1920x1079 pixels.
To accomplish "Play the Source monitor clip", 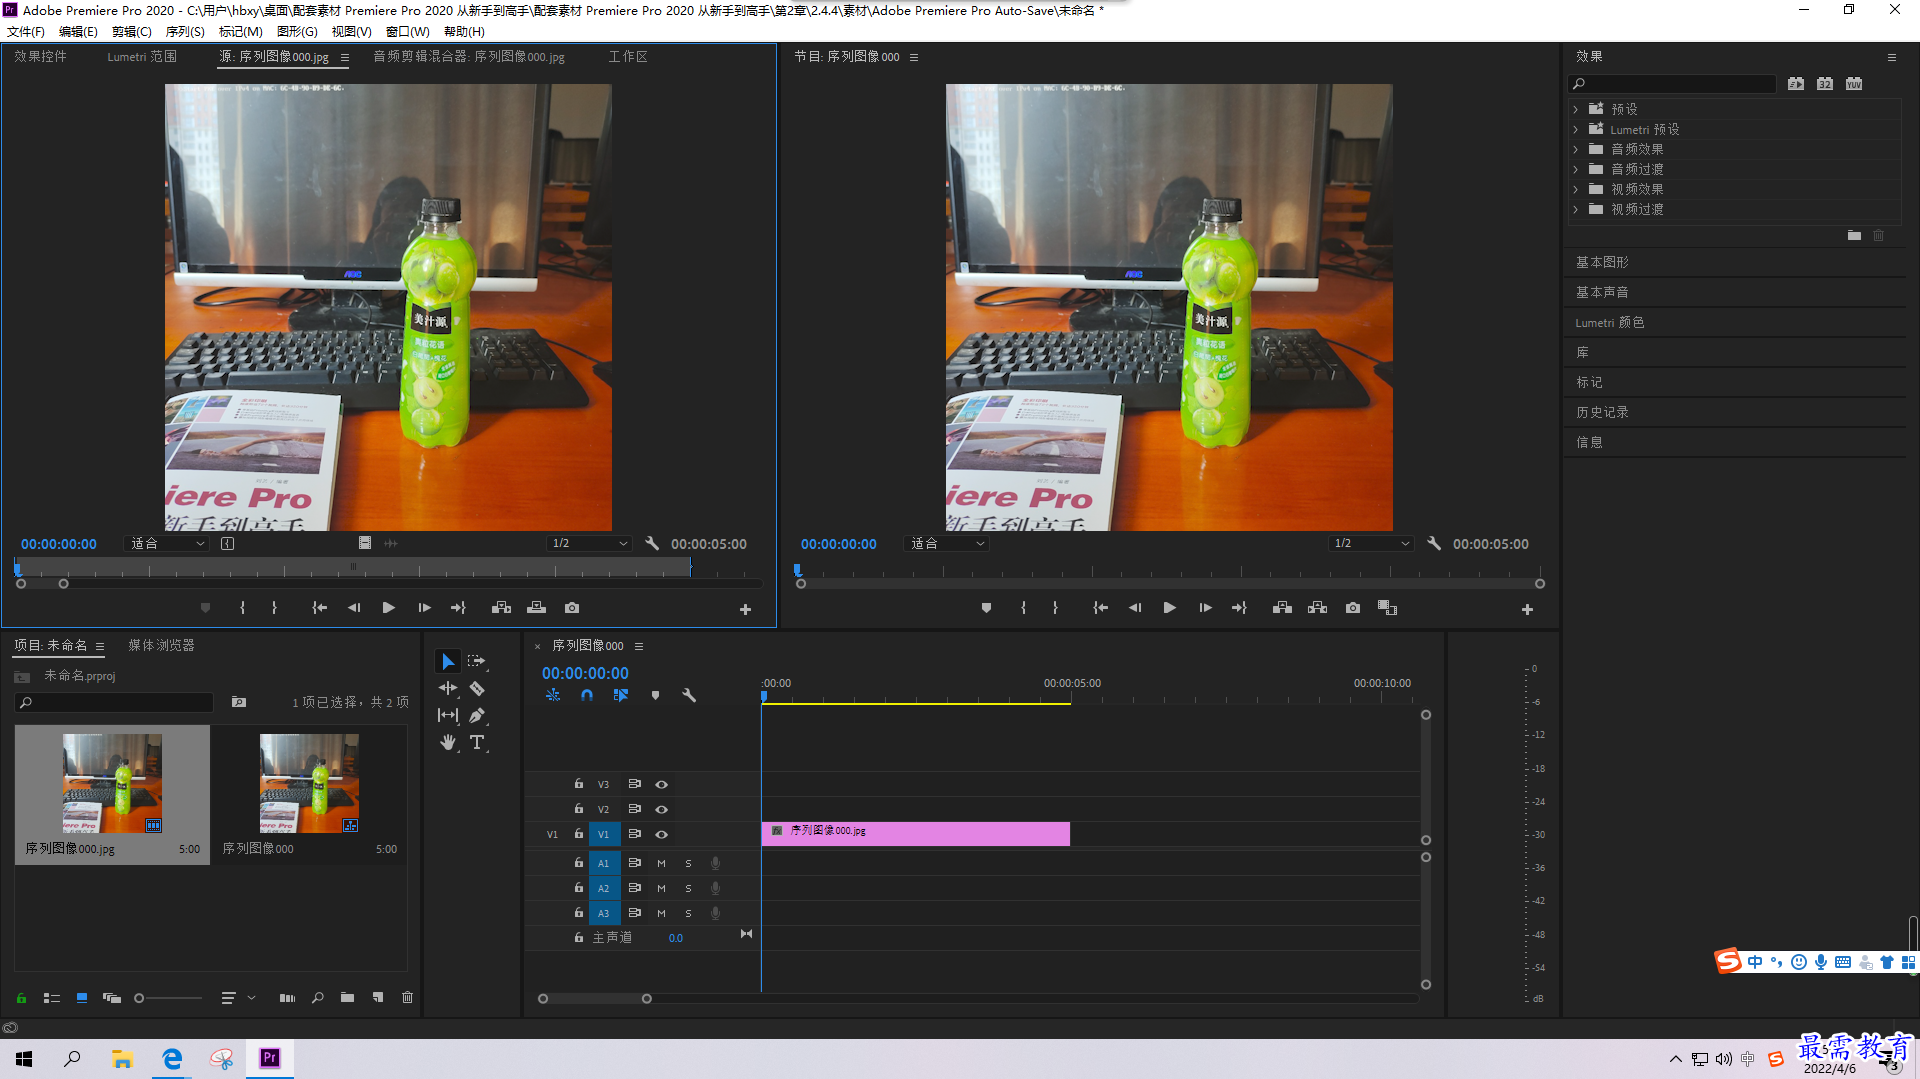I will (x=389, y=608).
